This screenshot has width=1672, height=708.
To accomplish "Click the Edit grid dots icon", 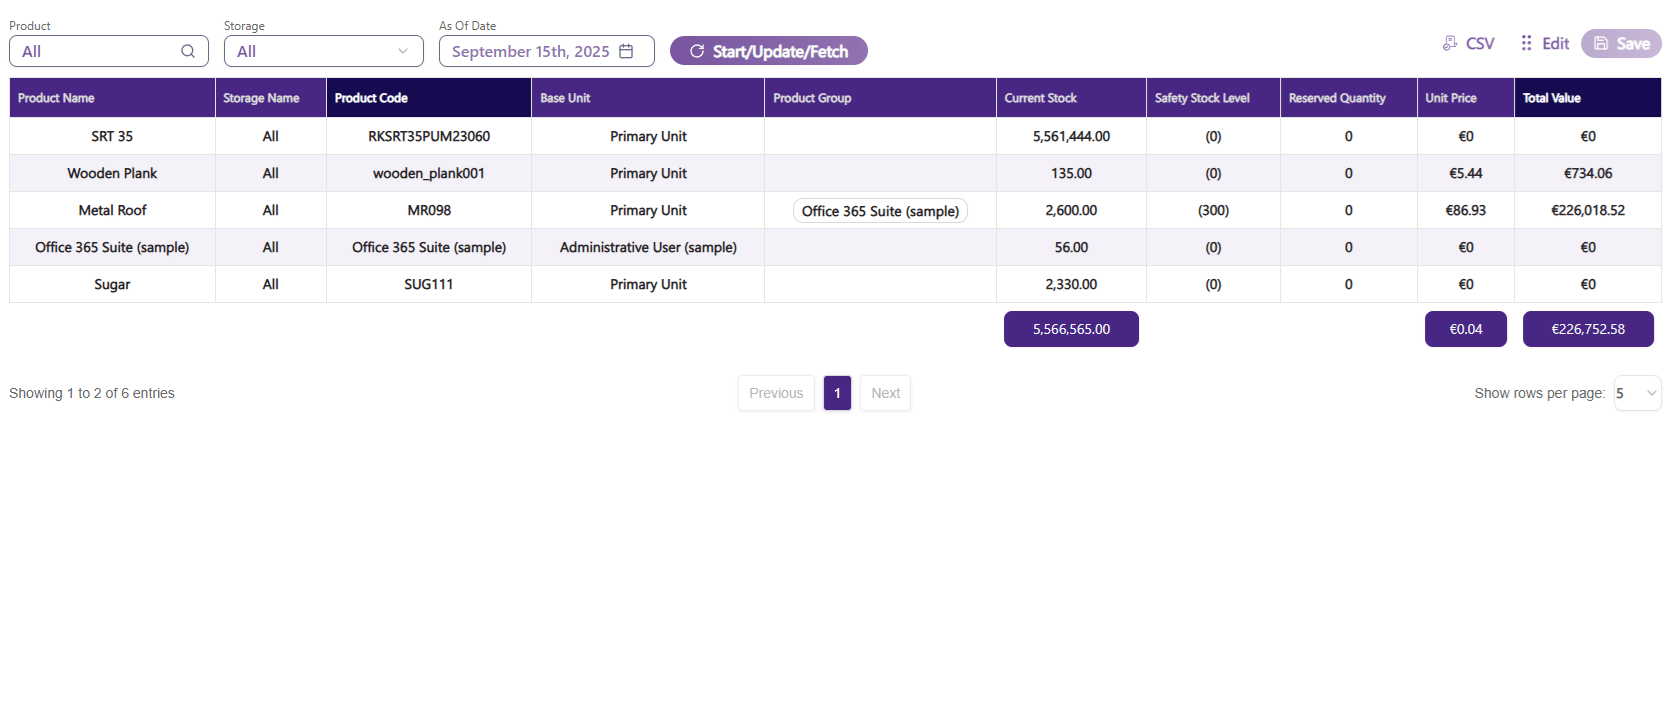I will point(1526,43).
